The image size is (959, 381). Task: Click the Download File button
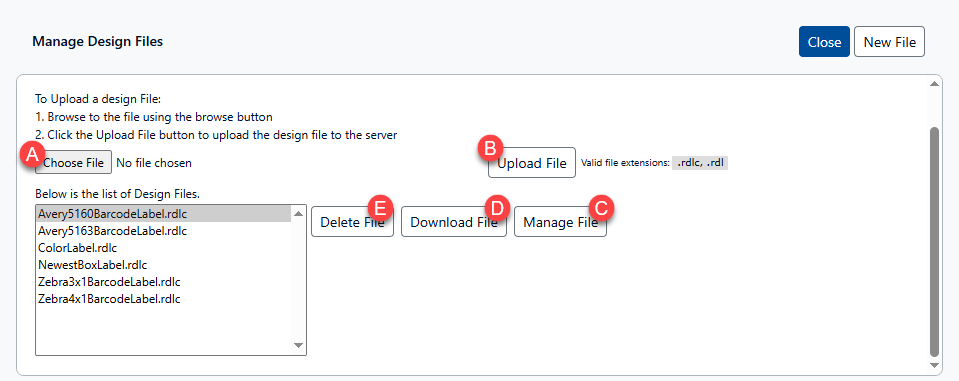tap(454, 221)
